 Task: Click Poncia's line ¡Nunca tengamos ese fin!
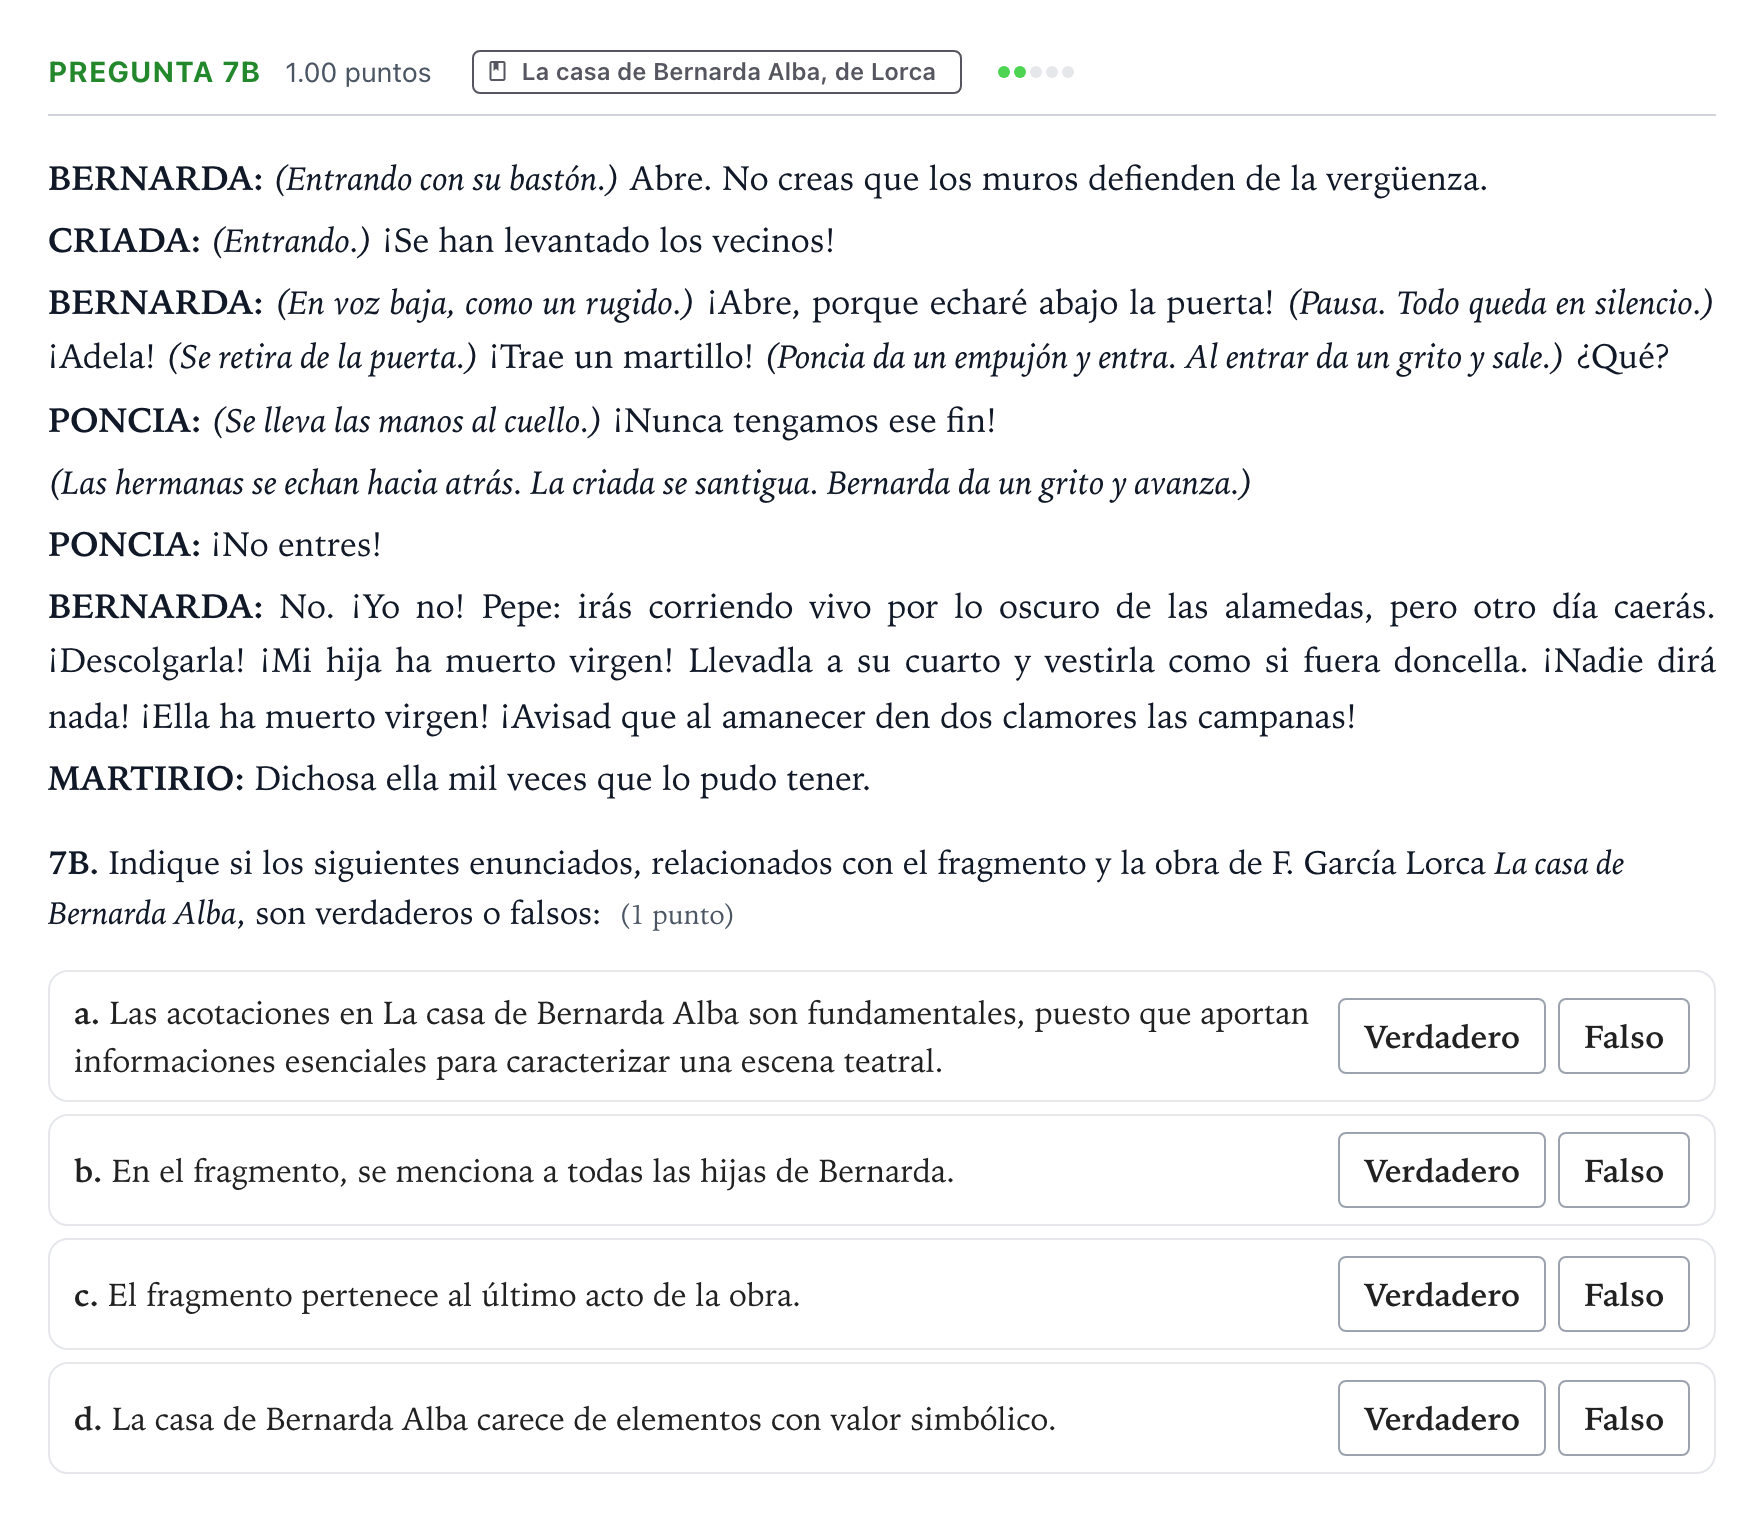[x=522, y=421]
